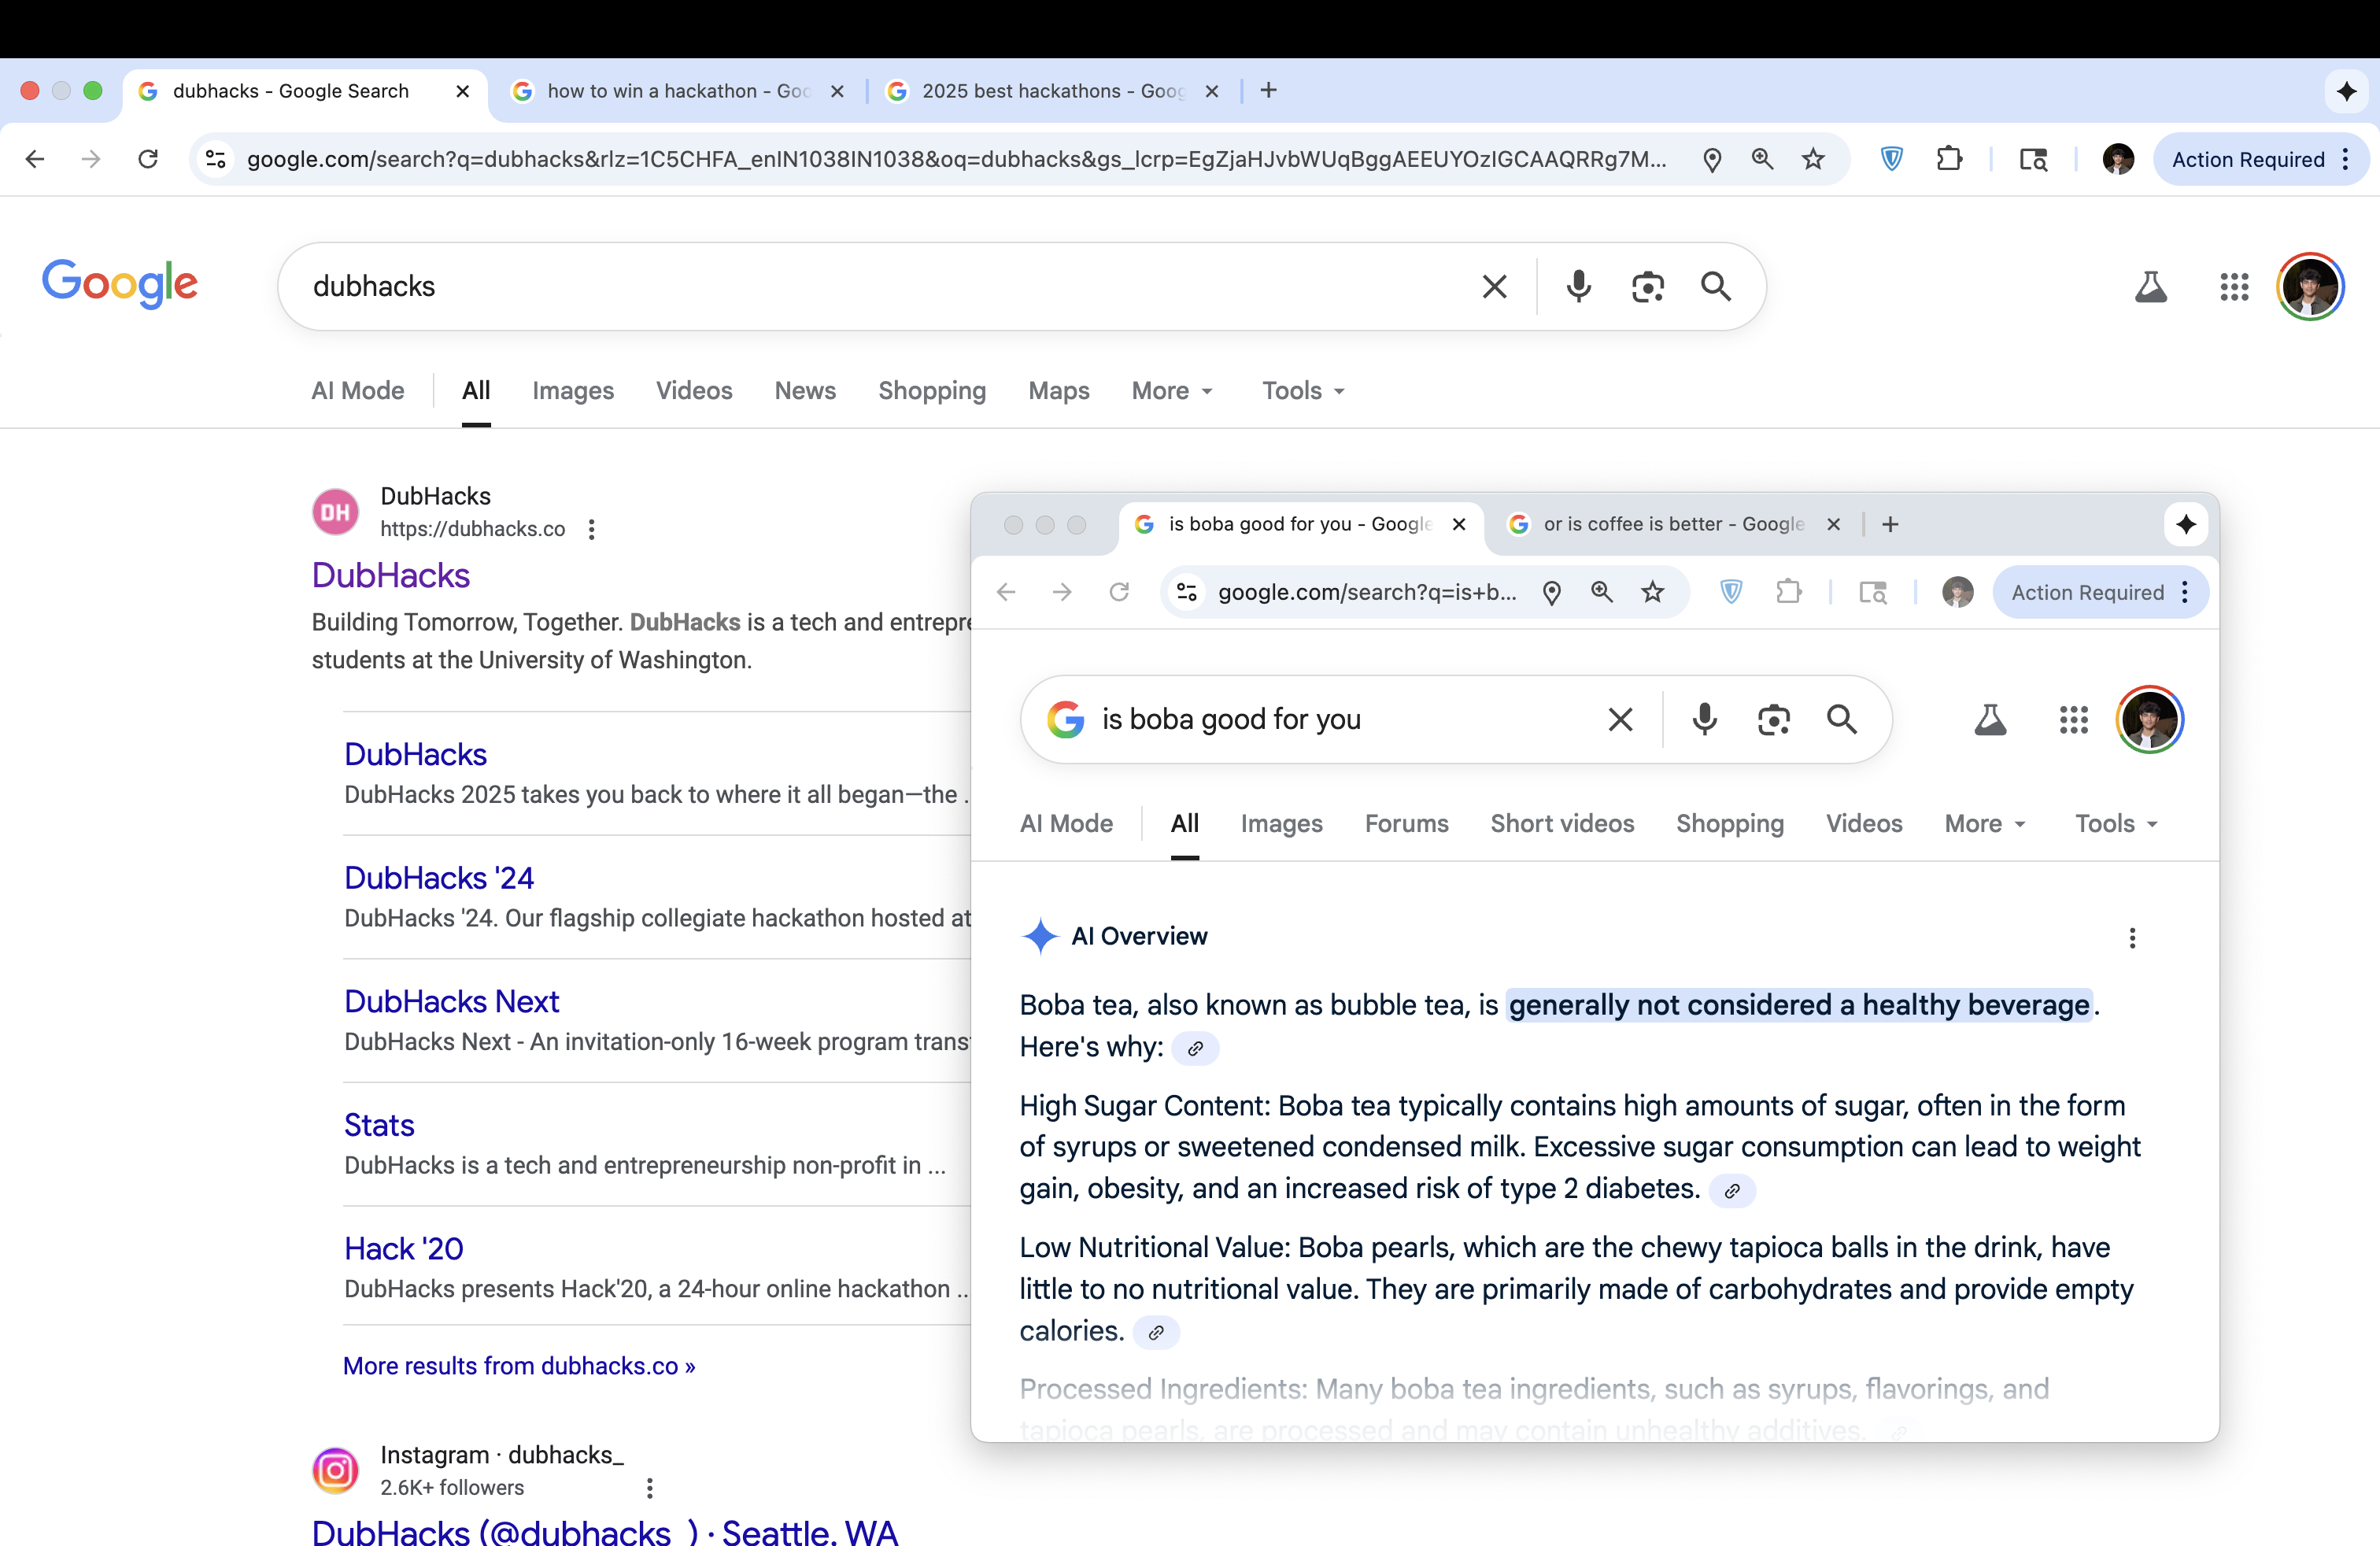The image size is (2380, 1546).
Task: Open 'More results from dubhacks.co' link
Action: click(x=519, y=1366)
